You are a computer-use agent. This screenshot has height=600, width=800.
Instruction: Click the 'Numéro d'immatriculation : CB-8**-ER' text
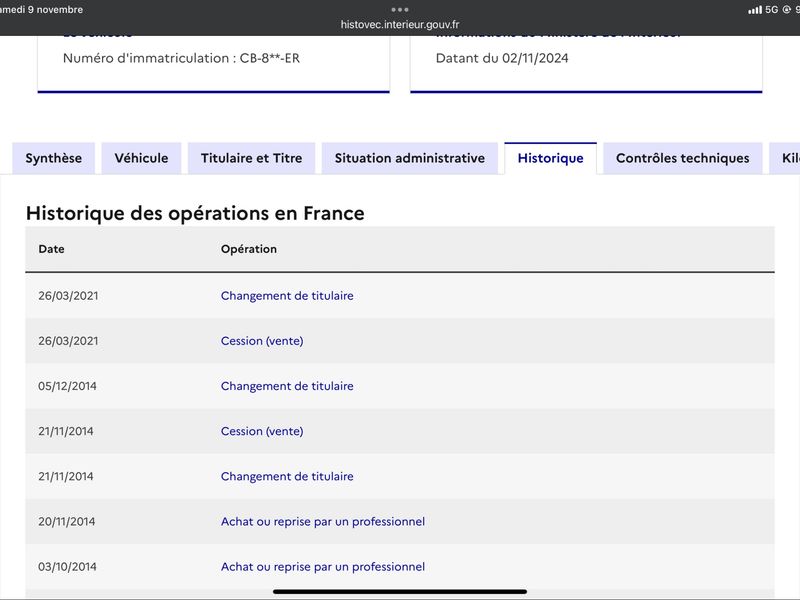tap(181, 58)
